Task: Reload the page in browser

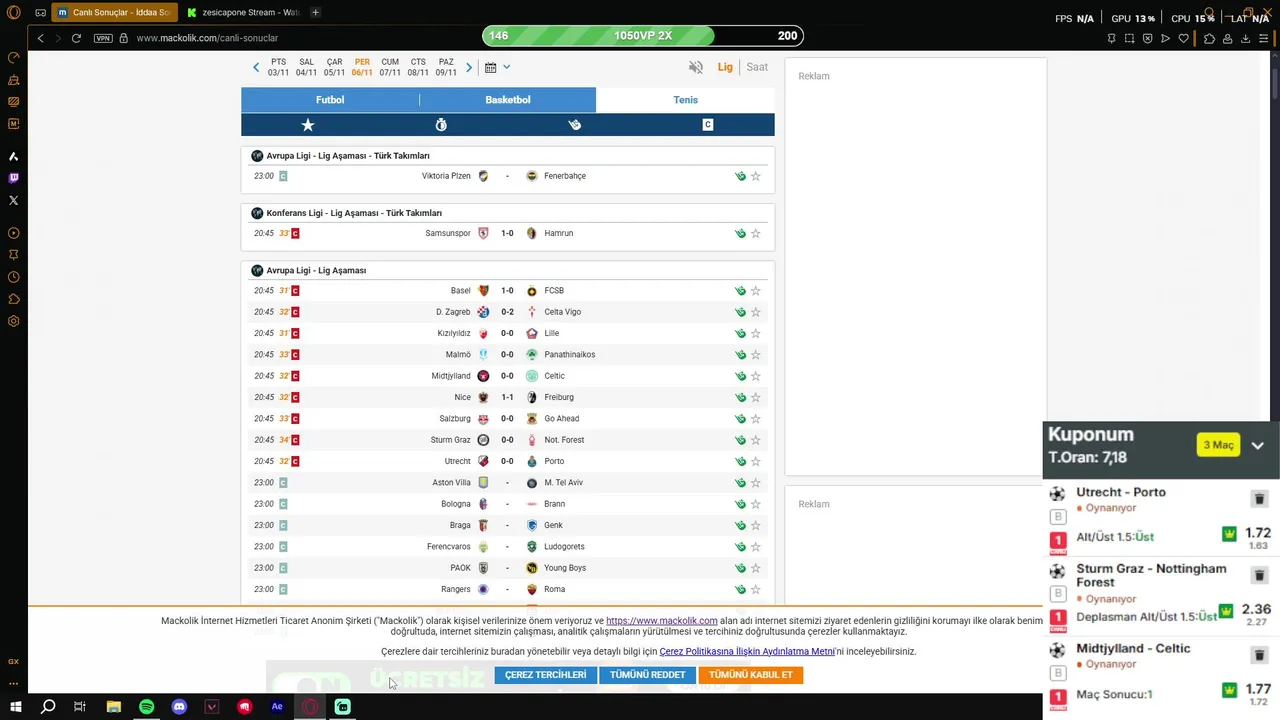Action: (x=76, y=38)
